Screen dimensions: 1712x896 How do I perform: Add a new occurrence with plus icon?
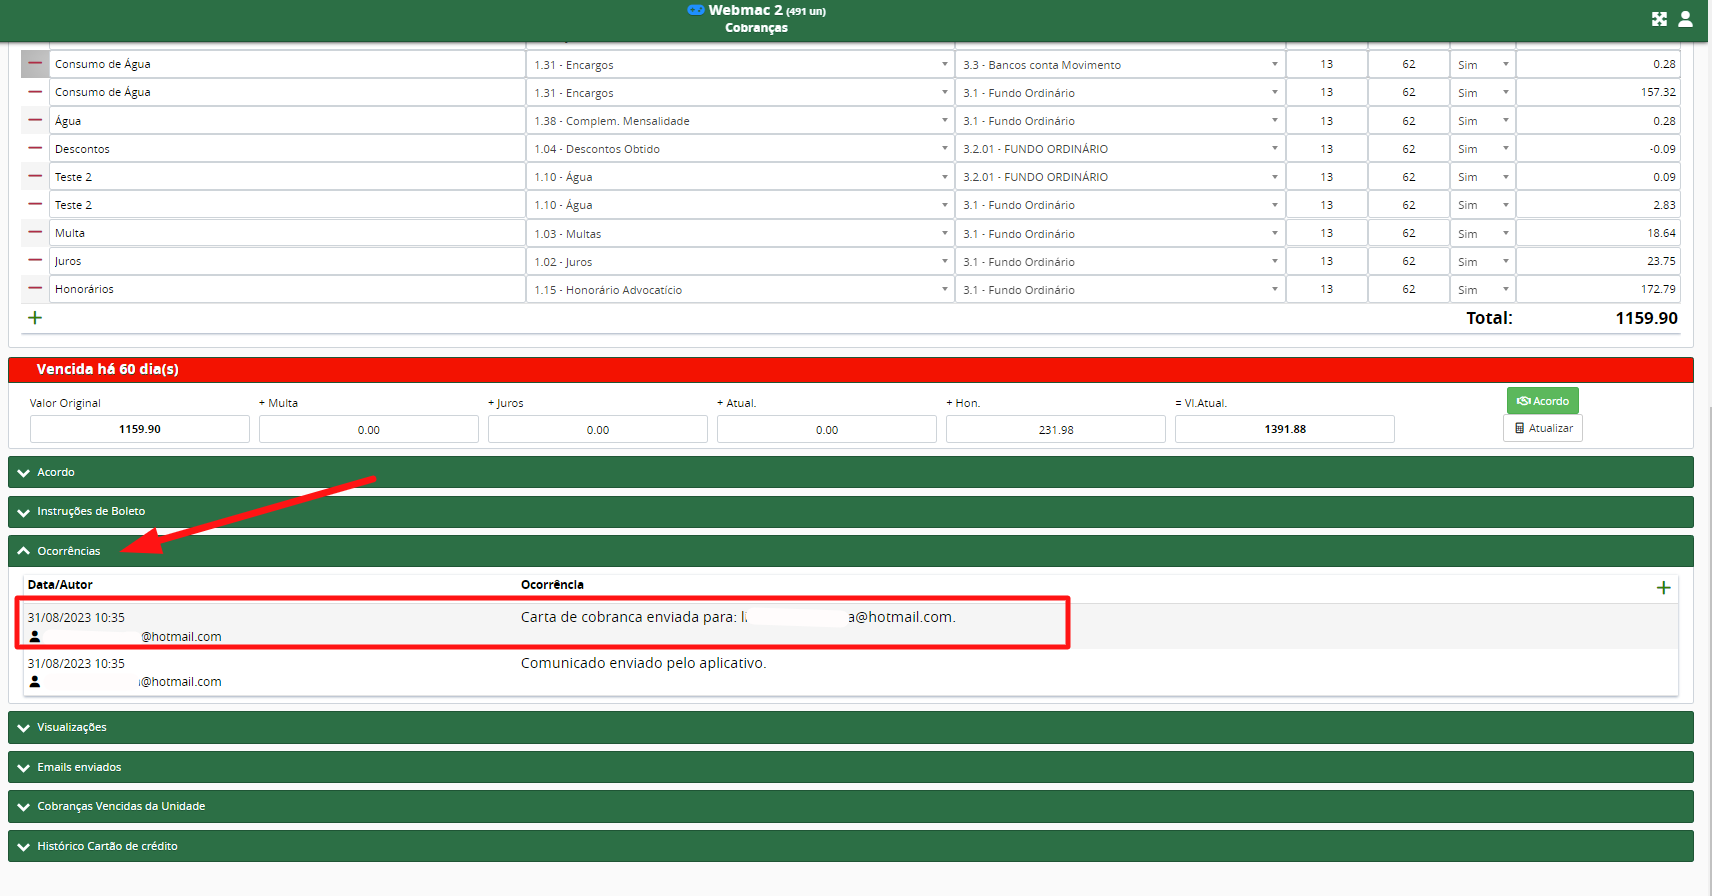click(1663, 588)
